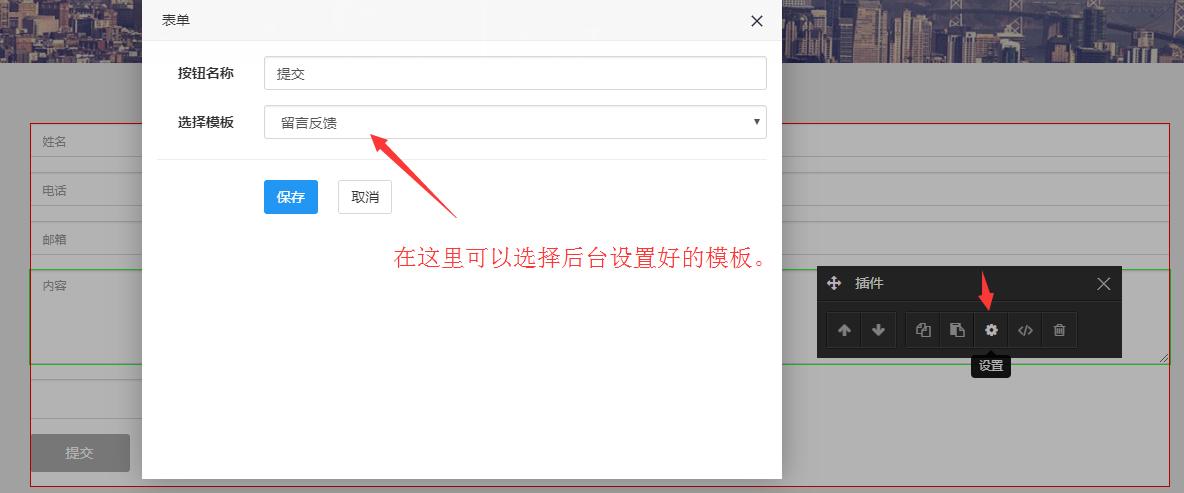Screen dimensions: 1184x493
Task: Delete the plugin with trash icon
Action: click(1059, 330)
